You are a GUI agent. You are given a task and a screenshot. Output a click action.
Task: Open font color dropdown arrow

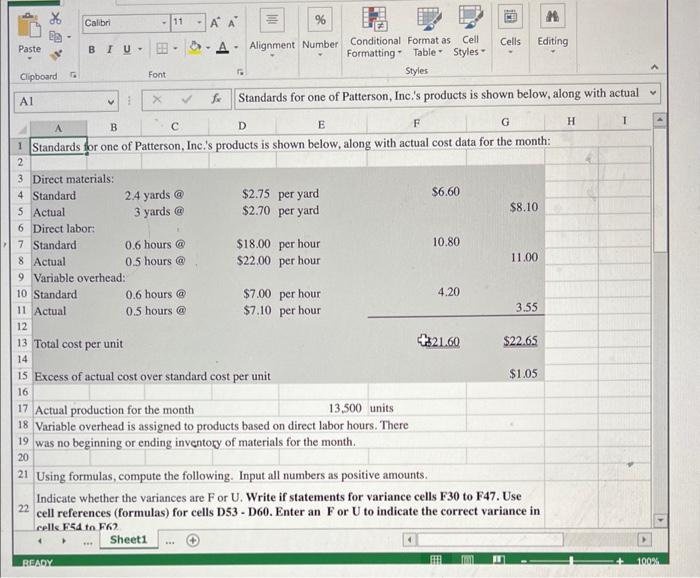tap(236, 47)
